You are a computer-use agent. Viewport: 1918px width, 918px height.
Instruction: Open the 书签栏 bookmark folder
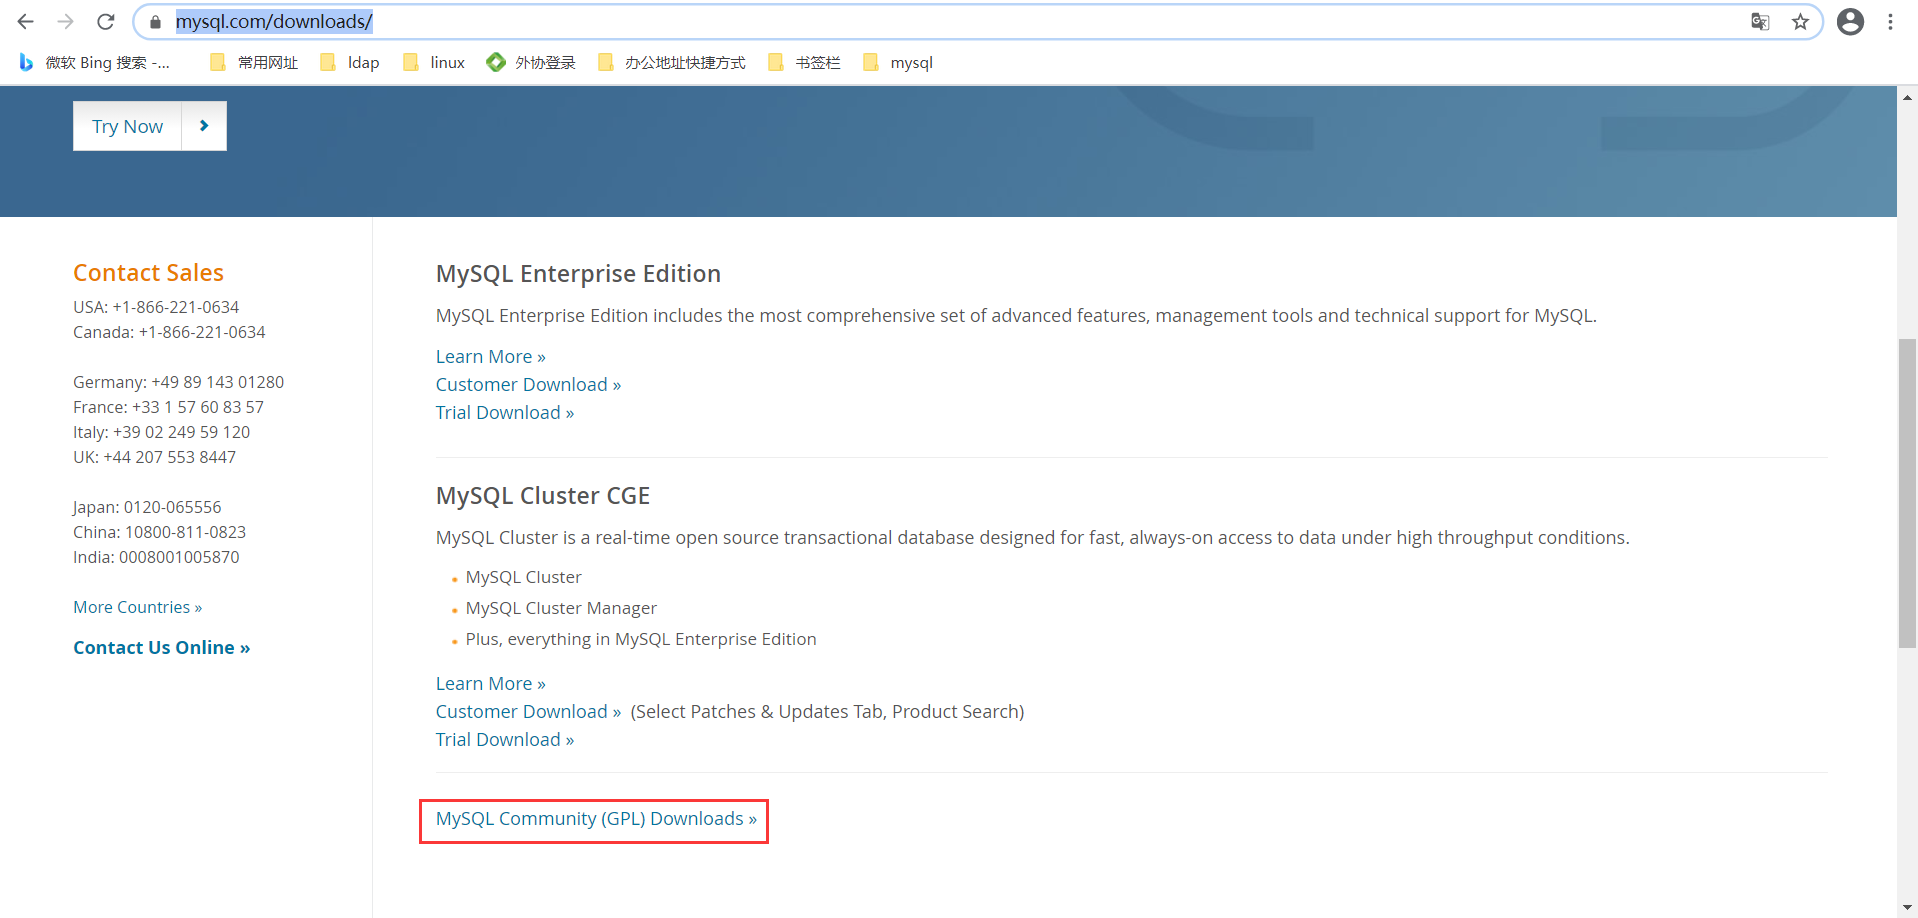[804, 62]
